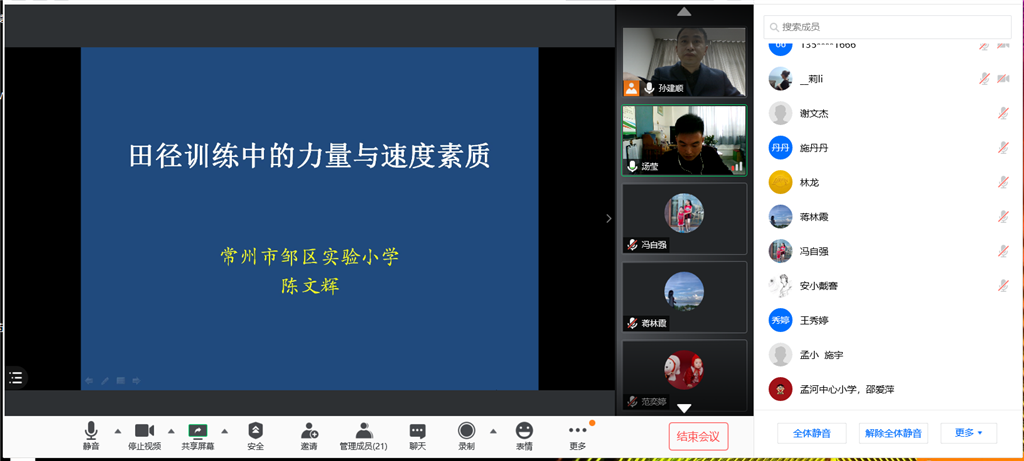Viewport: 1024px width, 461px height.
Task: Click the 静音 microphone icon
Action: point(91,431)
